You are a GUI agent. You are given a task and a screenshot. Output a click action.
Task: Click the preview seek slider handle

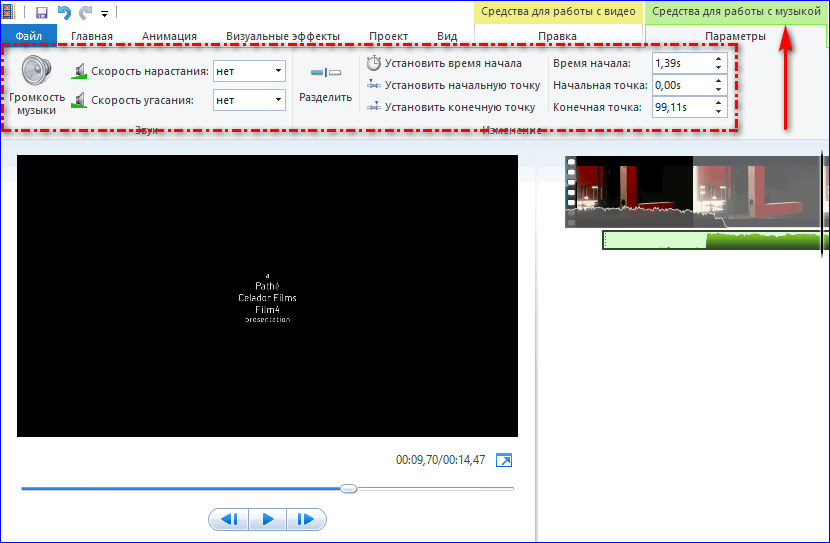click(x=348, y=489)
